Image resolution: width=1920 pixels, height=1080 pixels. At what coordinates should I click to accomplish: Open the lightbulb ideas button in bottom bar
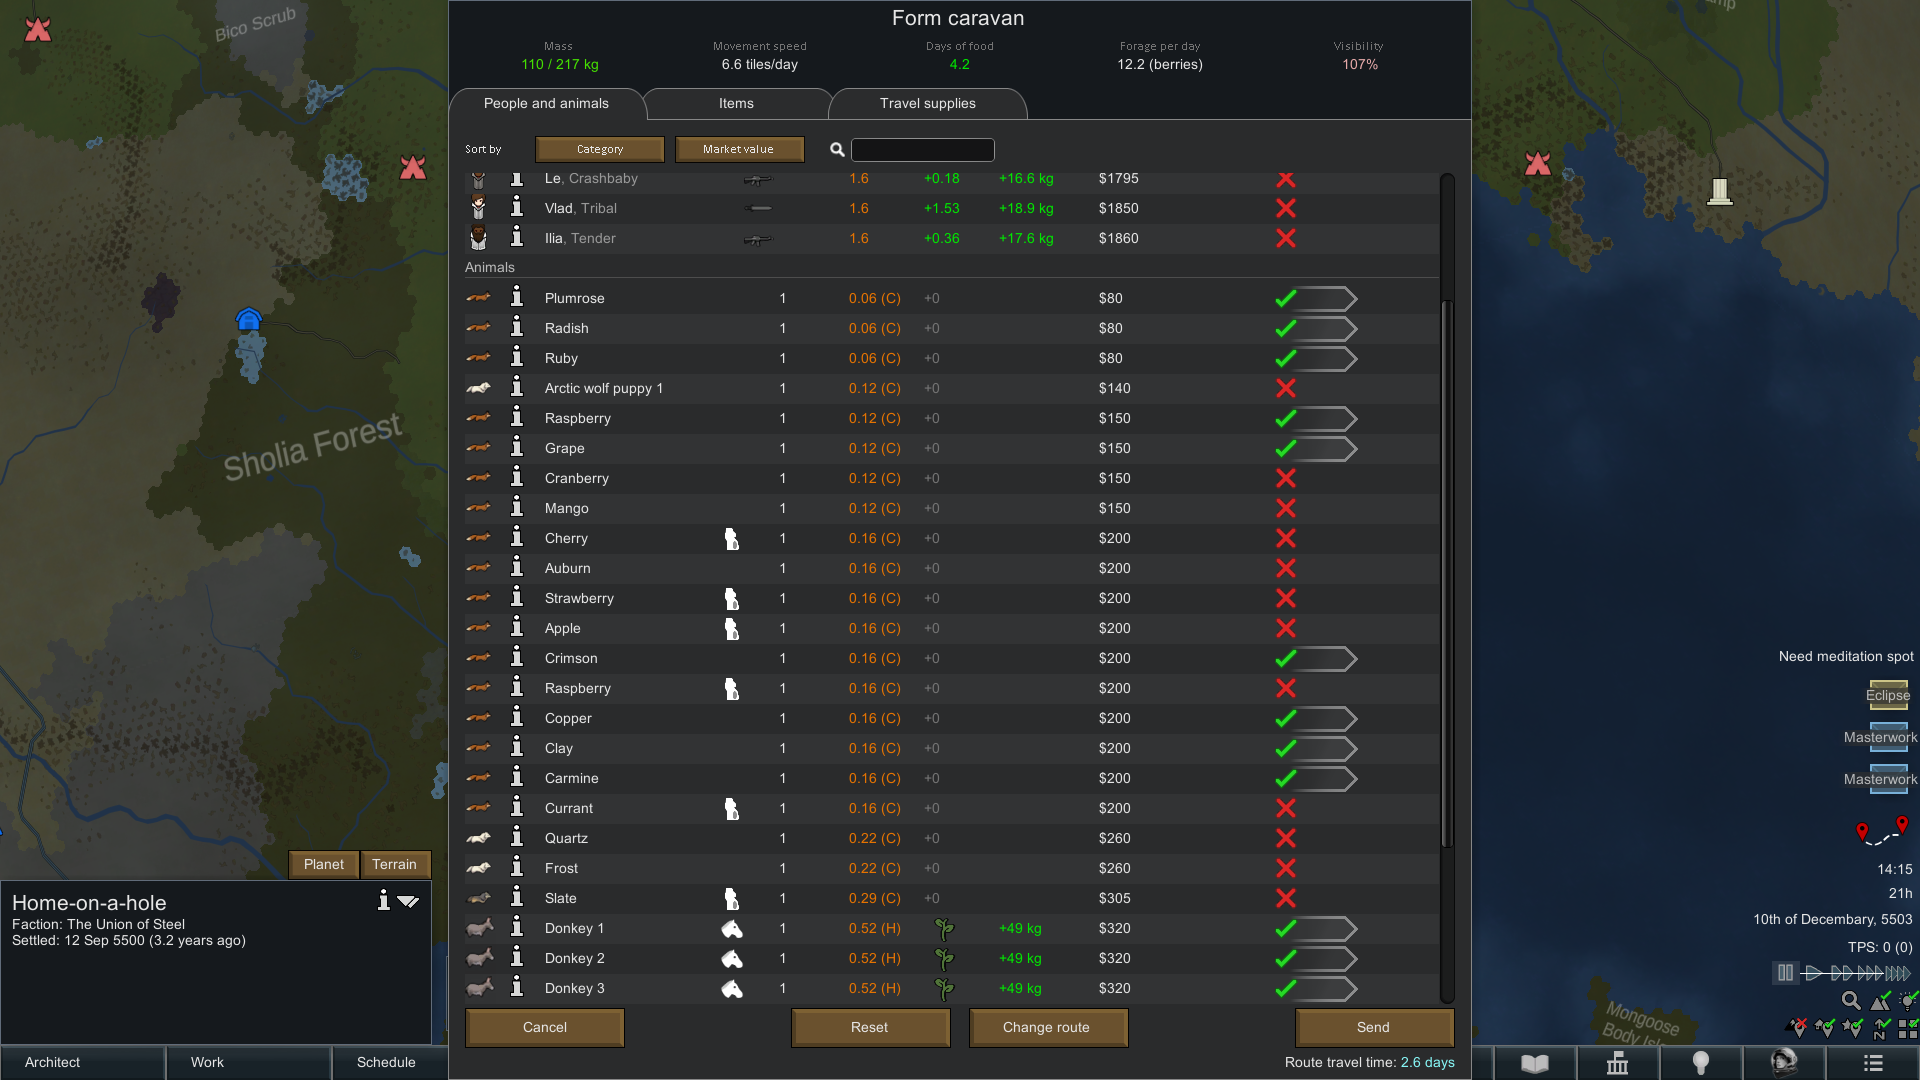tap(1700, 1063)
